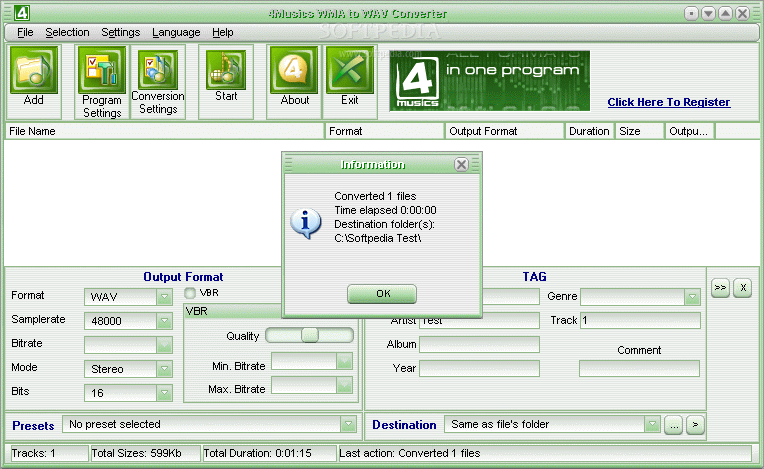This screenshot has height=469, width=764.
Task: Click the title bar up-arrow button
Action: tap(726, 13)
